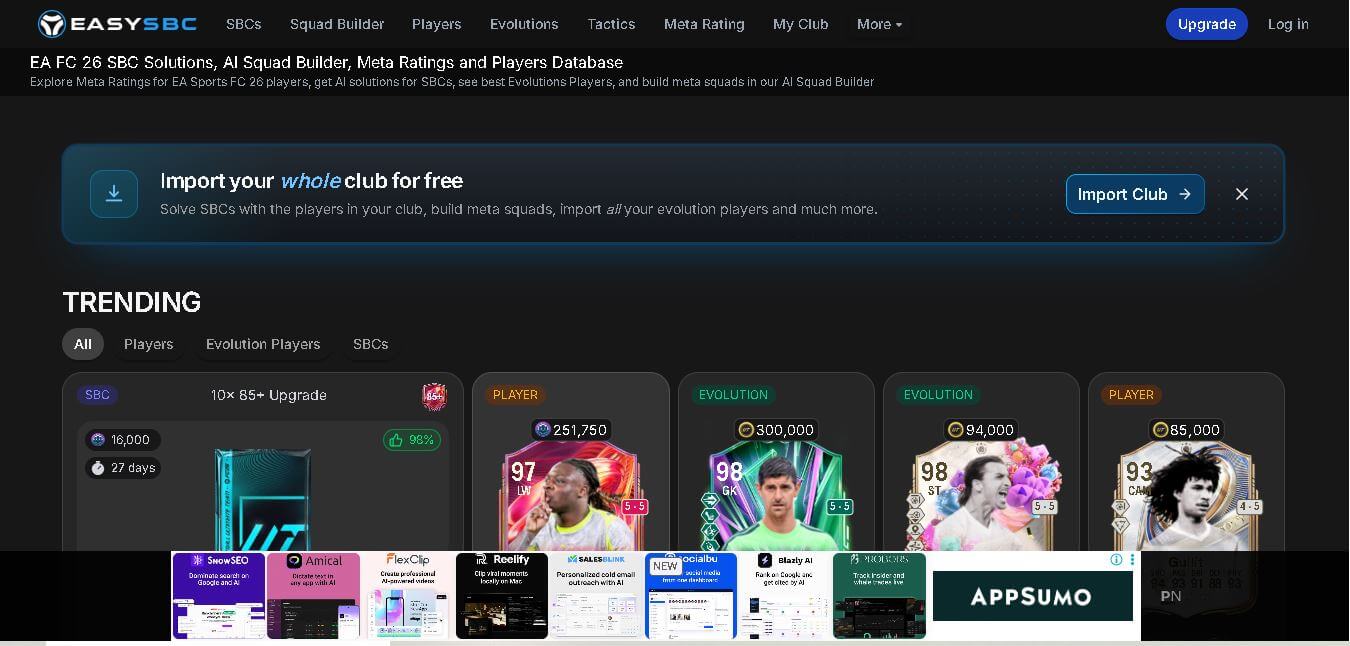The image size is (1350, 646).
Task: Dismiss the import club banner
Action: point(1242,194)
